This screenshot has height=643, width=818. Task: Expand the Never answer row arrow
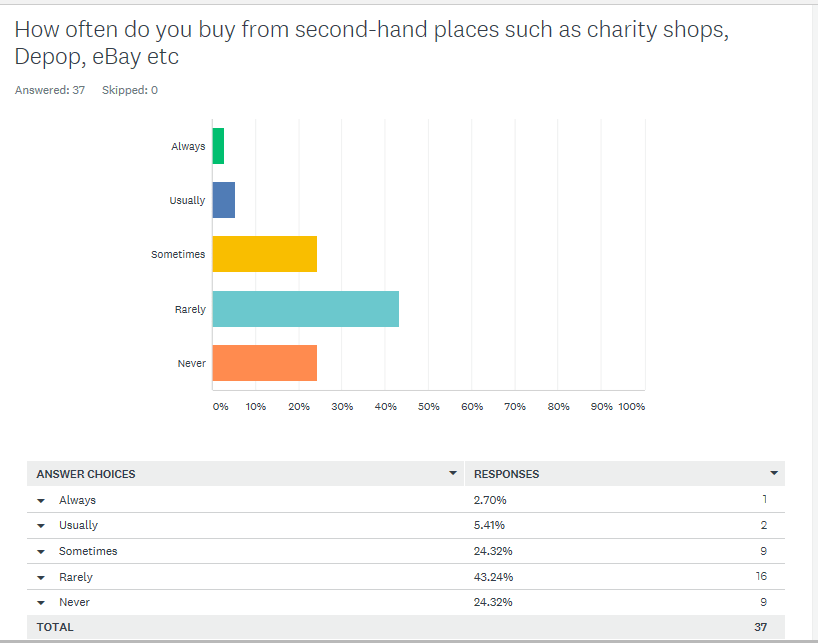pyautogui.click(x=41, y=603)
